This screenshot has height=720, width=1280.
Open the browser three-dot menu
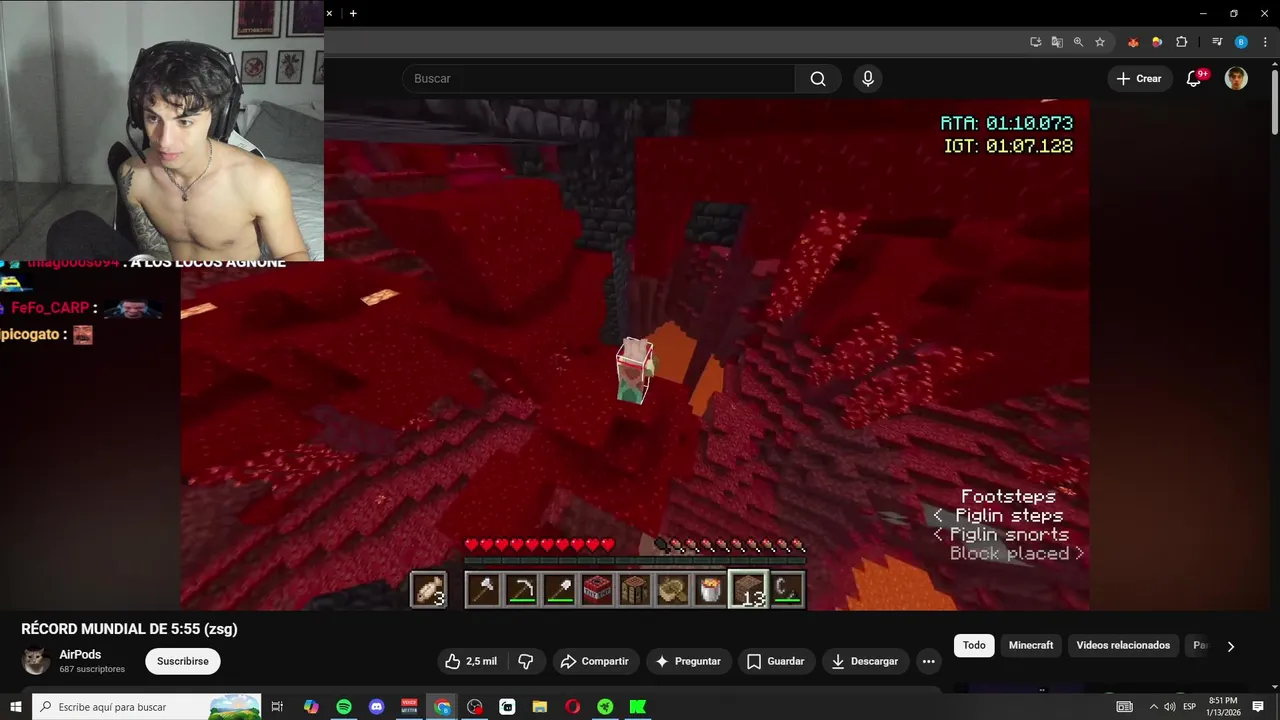point(1265,42)
